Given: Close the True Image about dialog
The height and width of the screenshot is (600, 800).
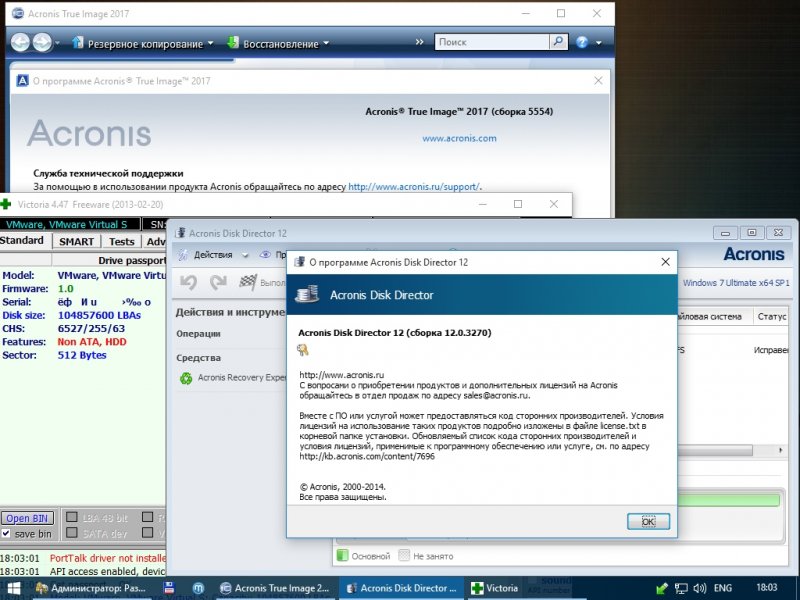Looking at the screenshot, I should pyautogui.click(x=598, y=81).
